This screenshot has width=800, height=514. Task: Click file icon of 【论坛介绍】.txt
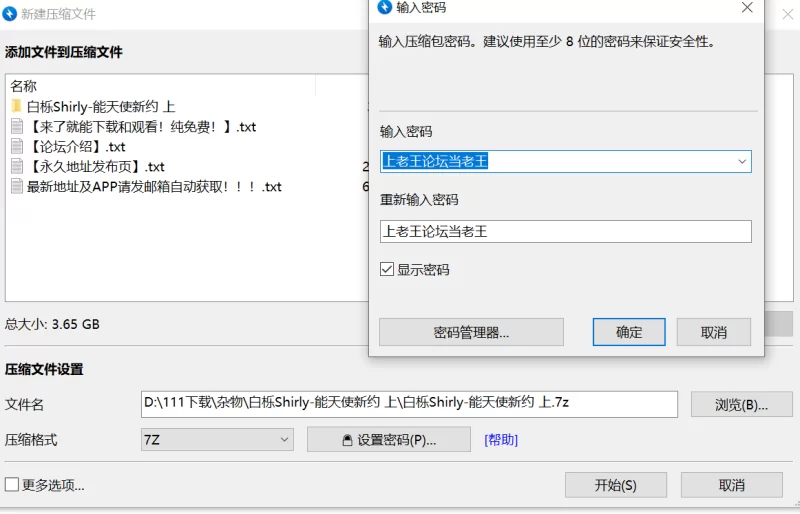(x=17, y=146)
